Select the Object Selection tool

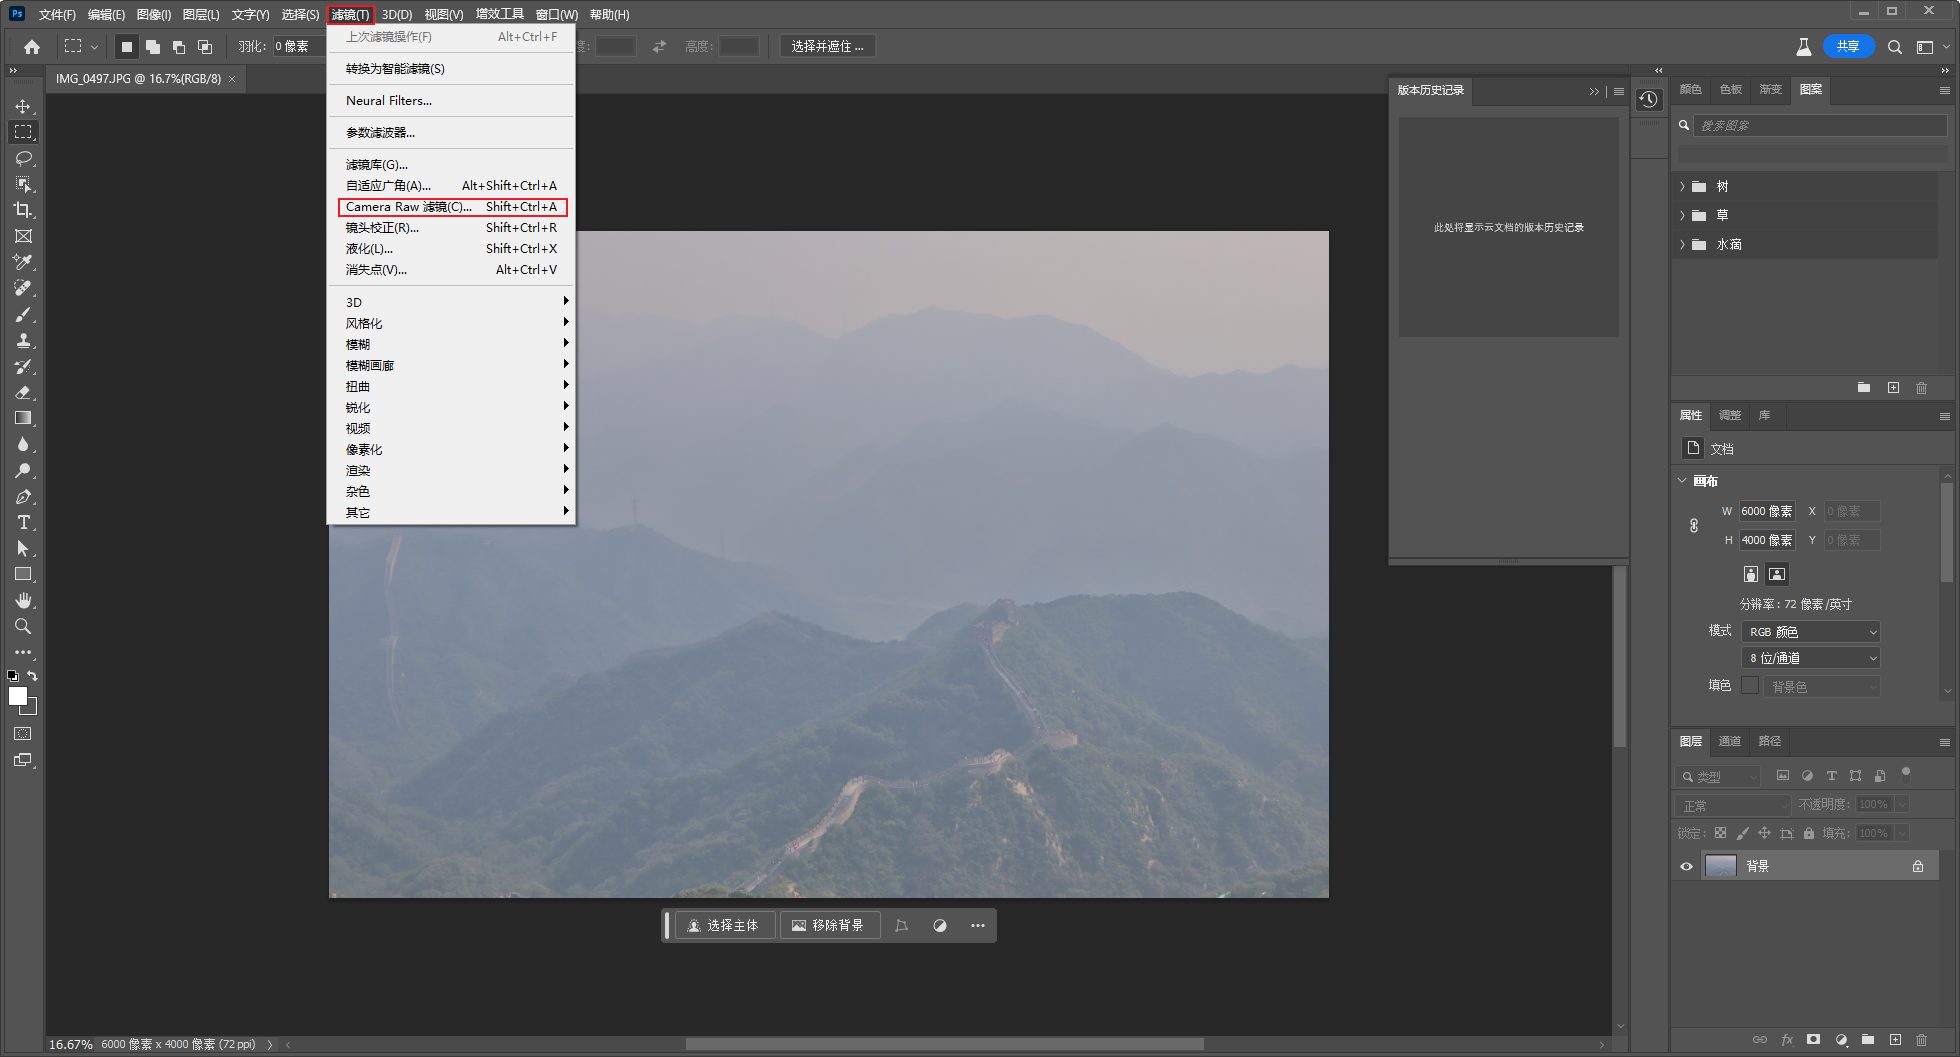click(x=23, y=184)
